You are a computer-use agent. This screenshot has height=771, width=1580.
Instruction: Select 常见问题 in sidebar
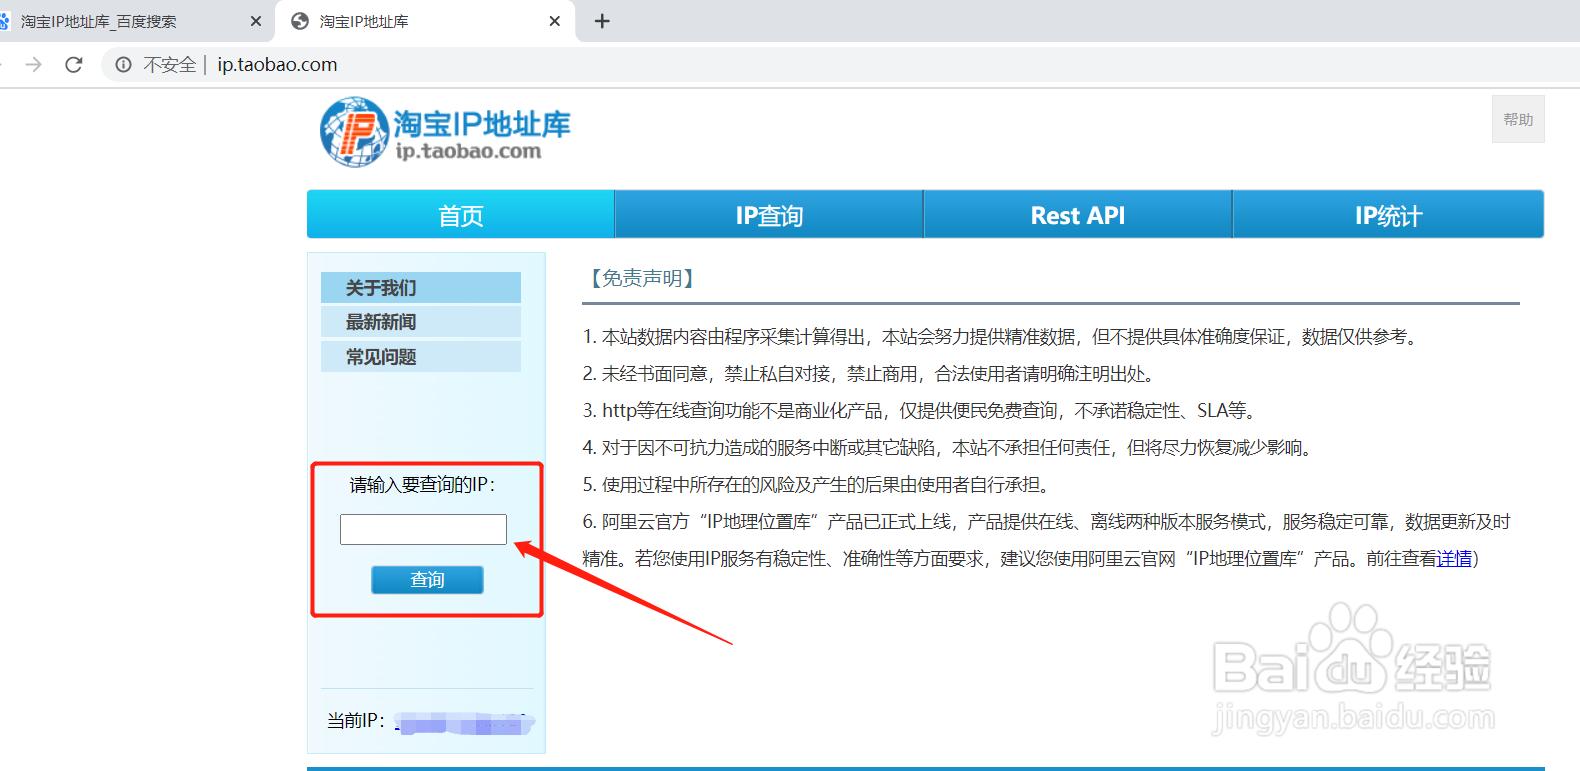click(421, 357)
